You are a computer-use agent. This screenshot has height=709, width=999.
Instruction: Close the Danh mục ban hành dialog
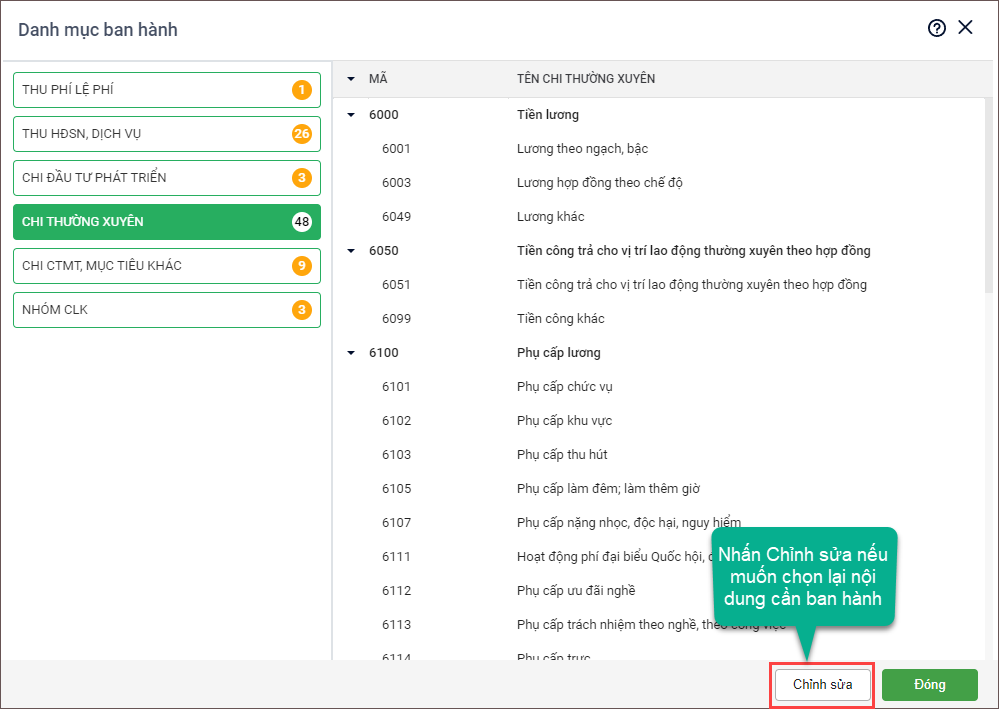point(965,28)
